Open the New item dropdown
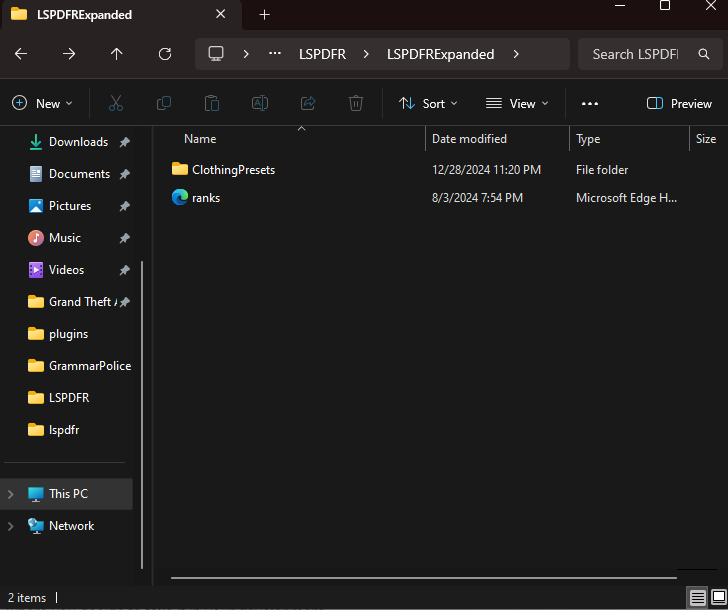This screenshot has width=728, height=610. click(42, 103)
